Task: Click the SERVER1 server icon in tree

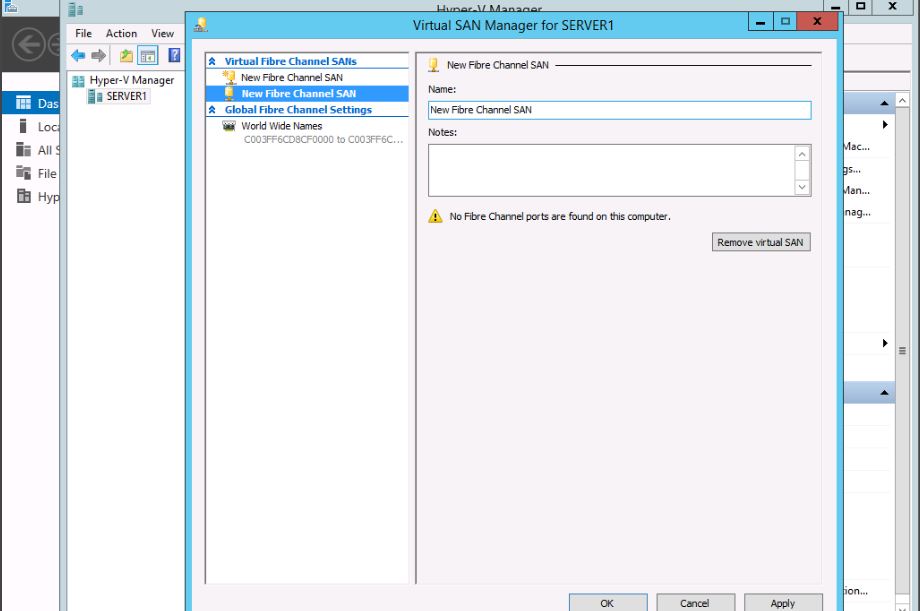Action: pyautogui.click(x=95, y=96)
